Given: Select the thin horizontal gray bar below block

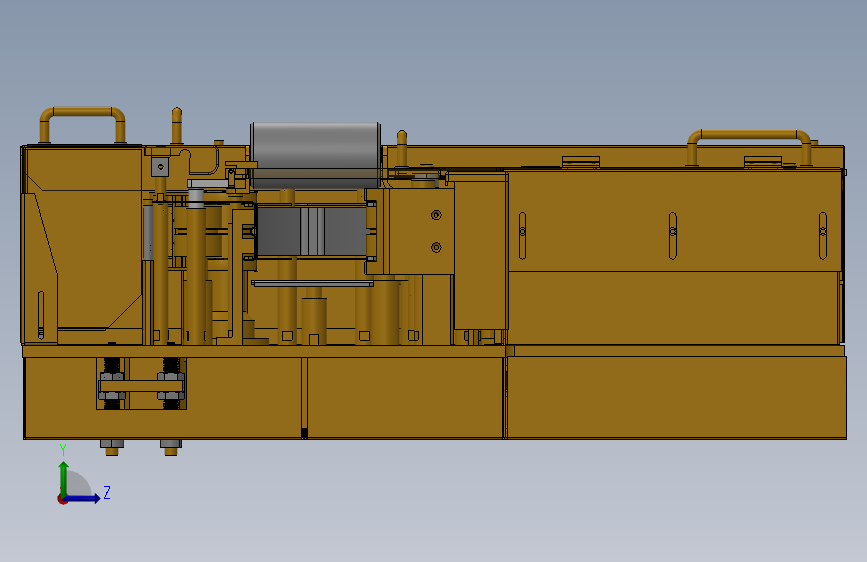Looking at the screenshot, I should [313, 283].
